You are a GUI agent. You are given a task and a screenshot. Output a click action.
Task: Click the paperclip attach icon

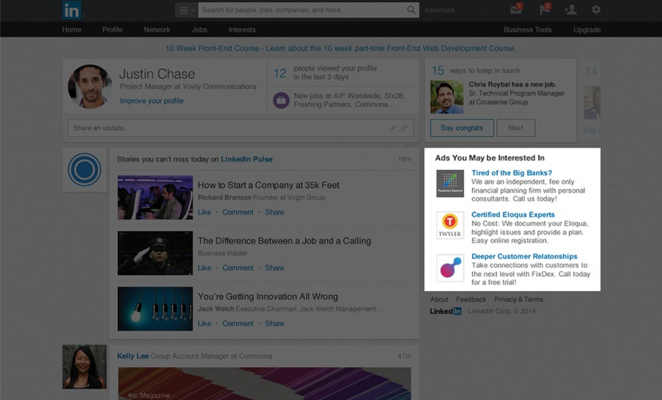click(x=404, y=128)
